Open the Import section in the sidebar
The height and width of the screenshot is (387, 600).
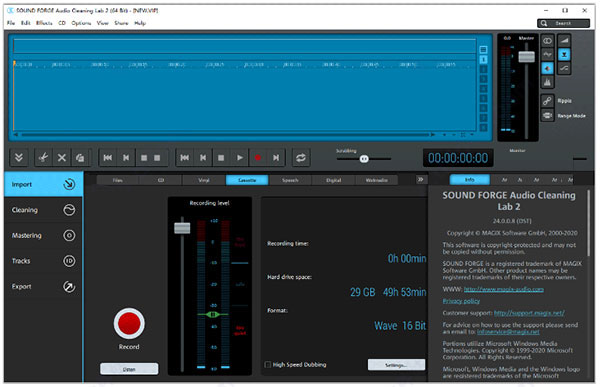(43, 184)
